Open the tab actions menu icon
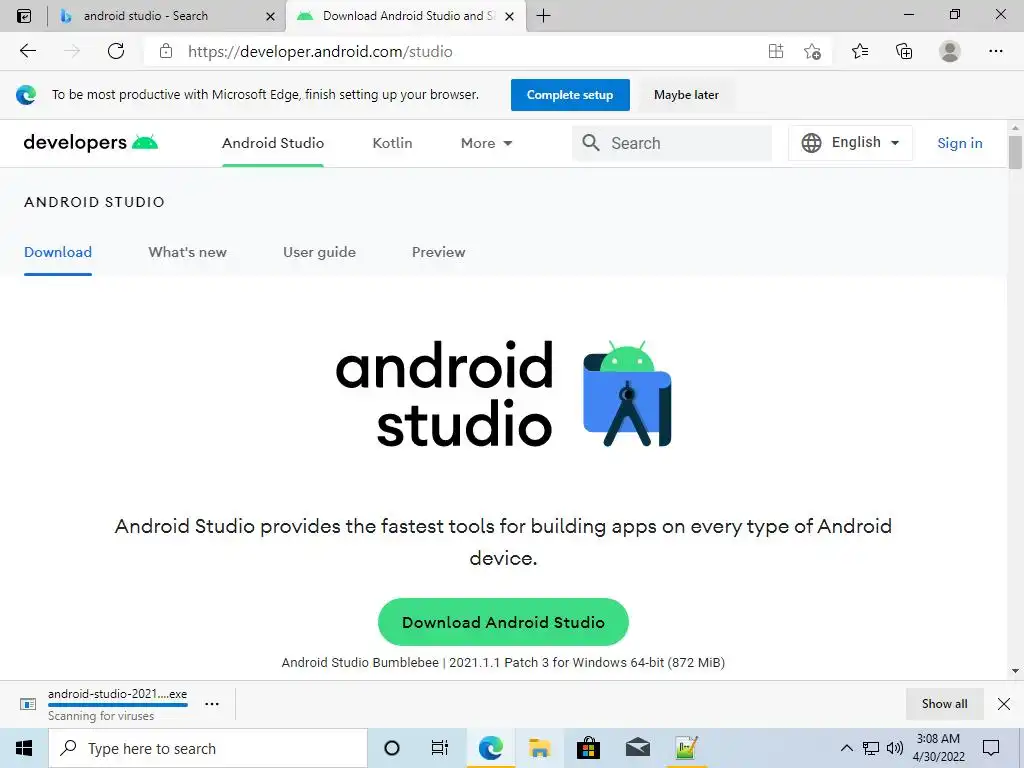Screen dimensions: 1024x768 coord(24,16)
